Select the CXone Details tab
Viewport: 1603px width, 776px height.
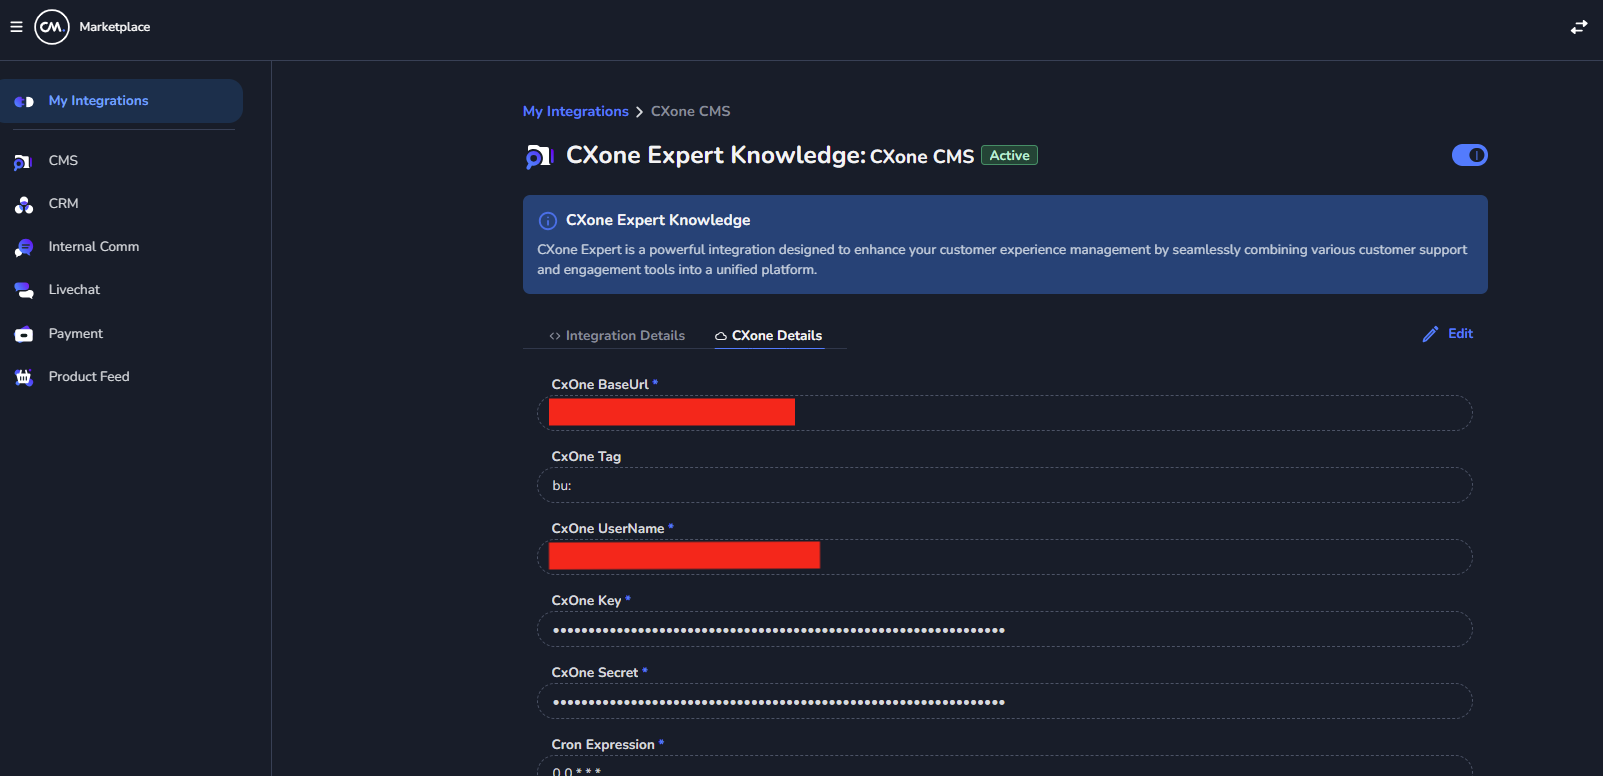coord(768,335)
